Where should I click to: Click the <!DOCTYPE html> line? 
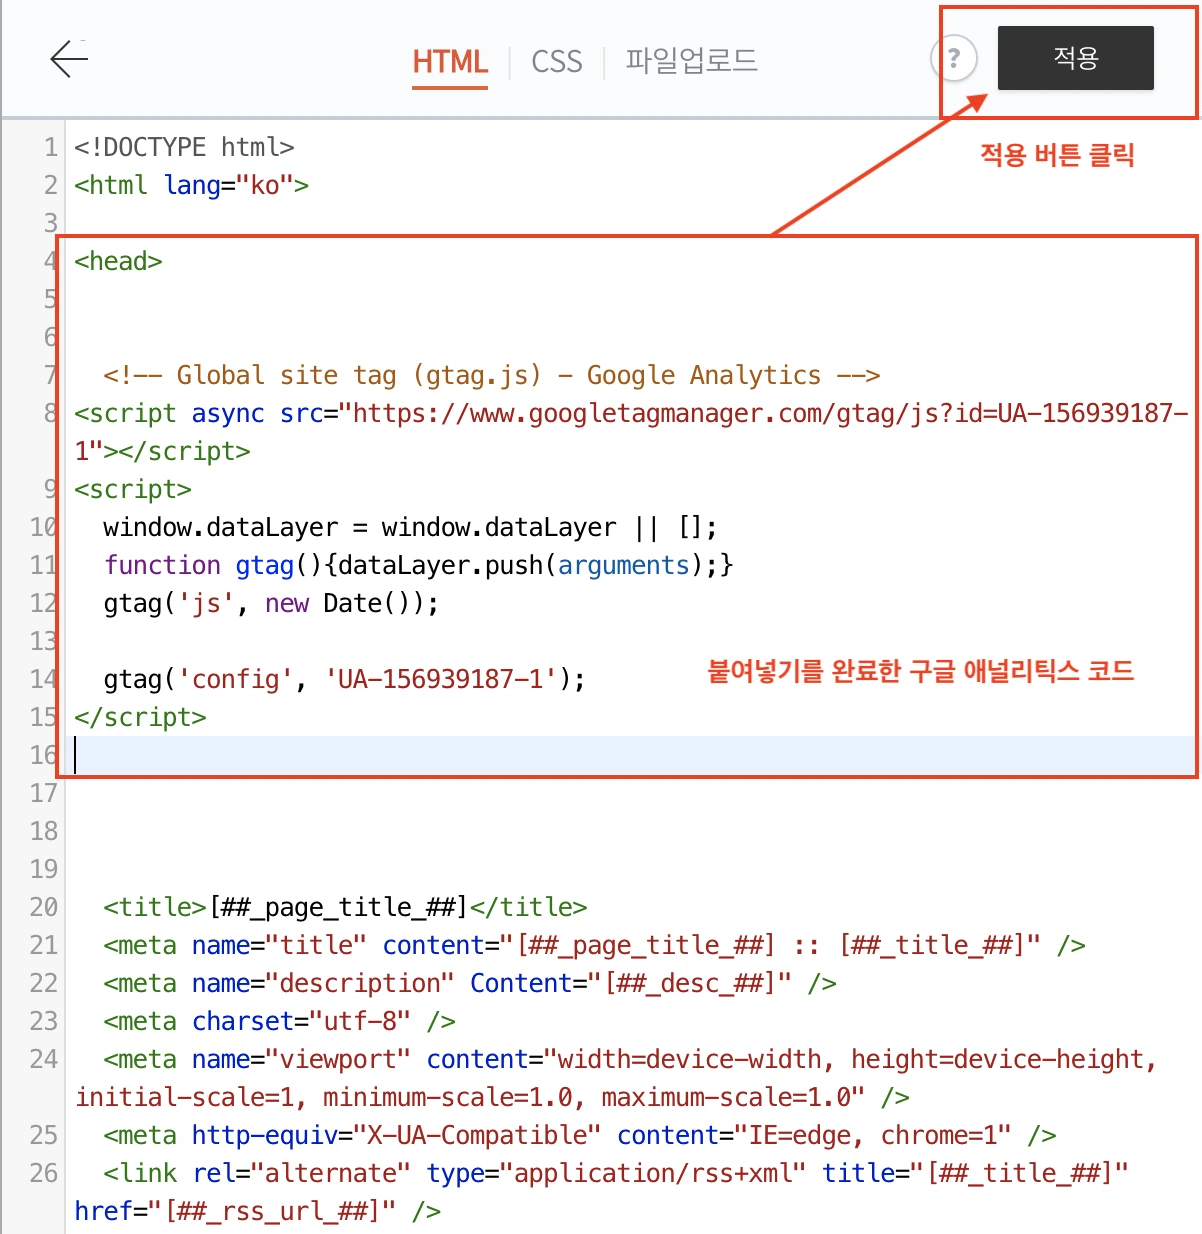[x=184, y=147]
